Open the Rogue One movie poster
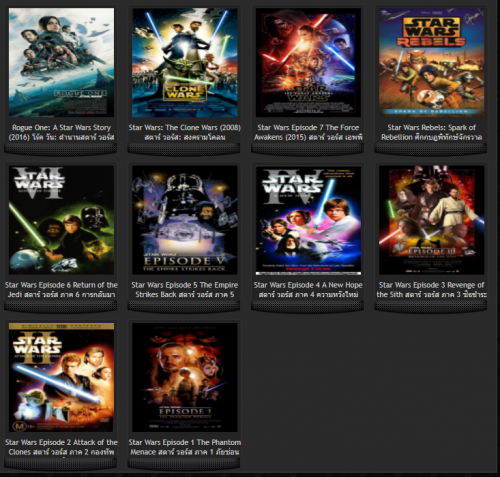500x477 pixels. (x=61, y=63)
